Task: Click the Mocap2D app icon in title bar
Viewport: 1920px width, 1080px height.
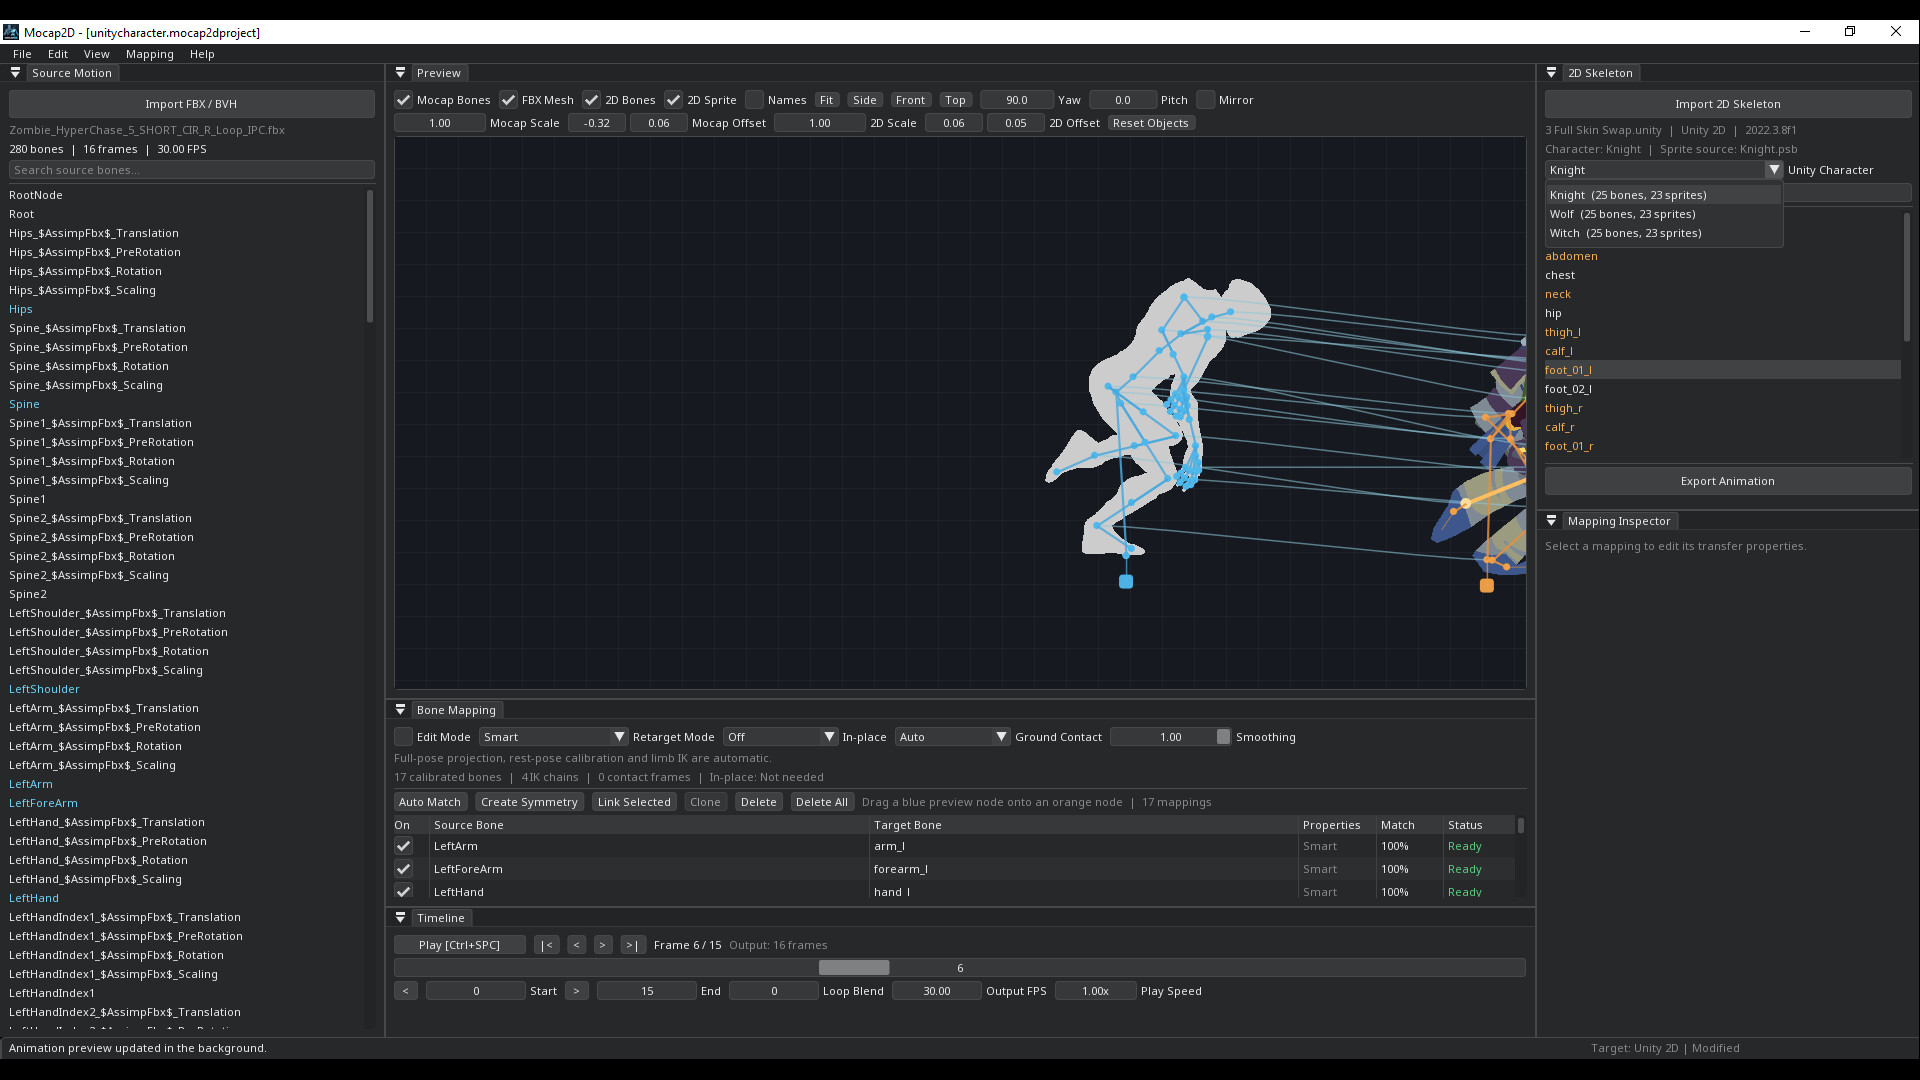Action: click(x=11, y=32)
